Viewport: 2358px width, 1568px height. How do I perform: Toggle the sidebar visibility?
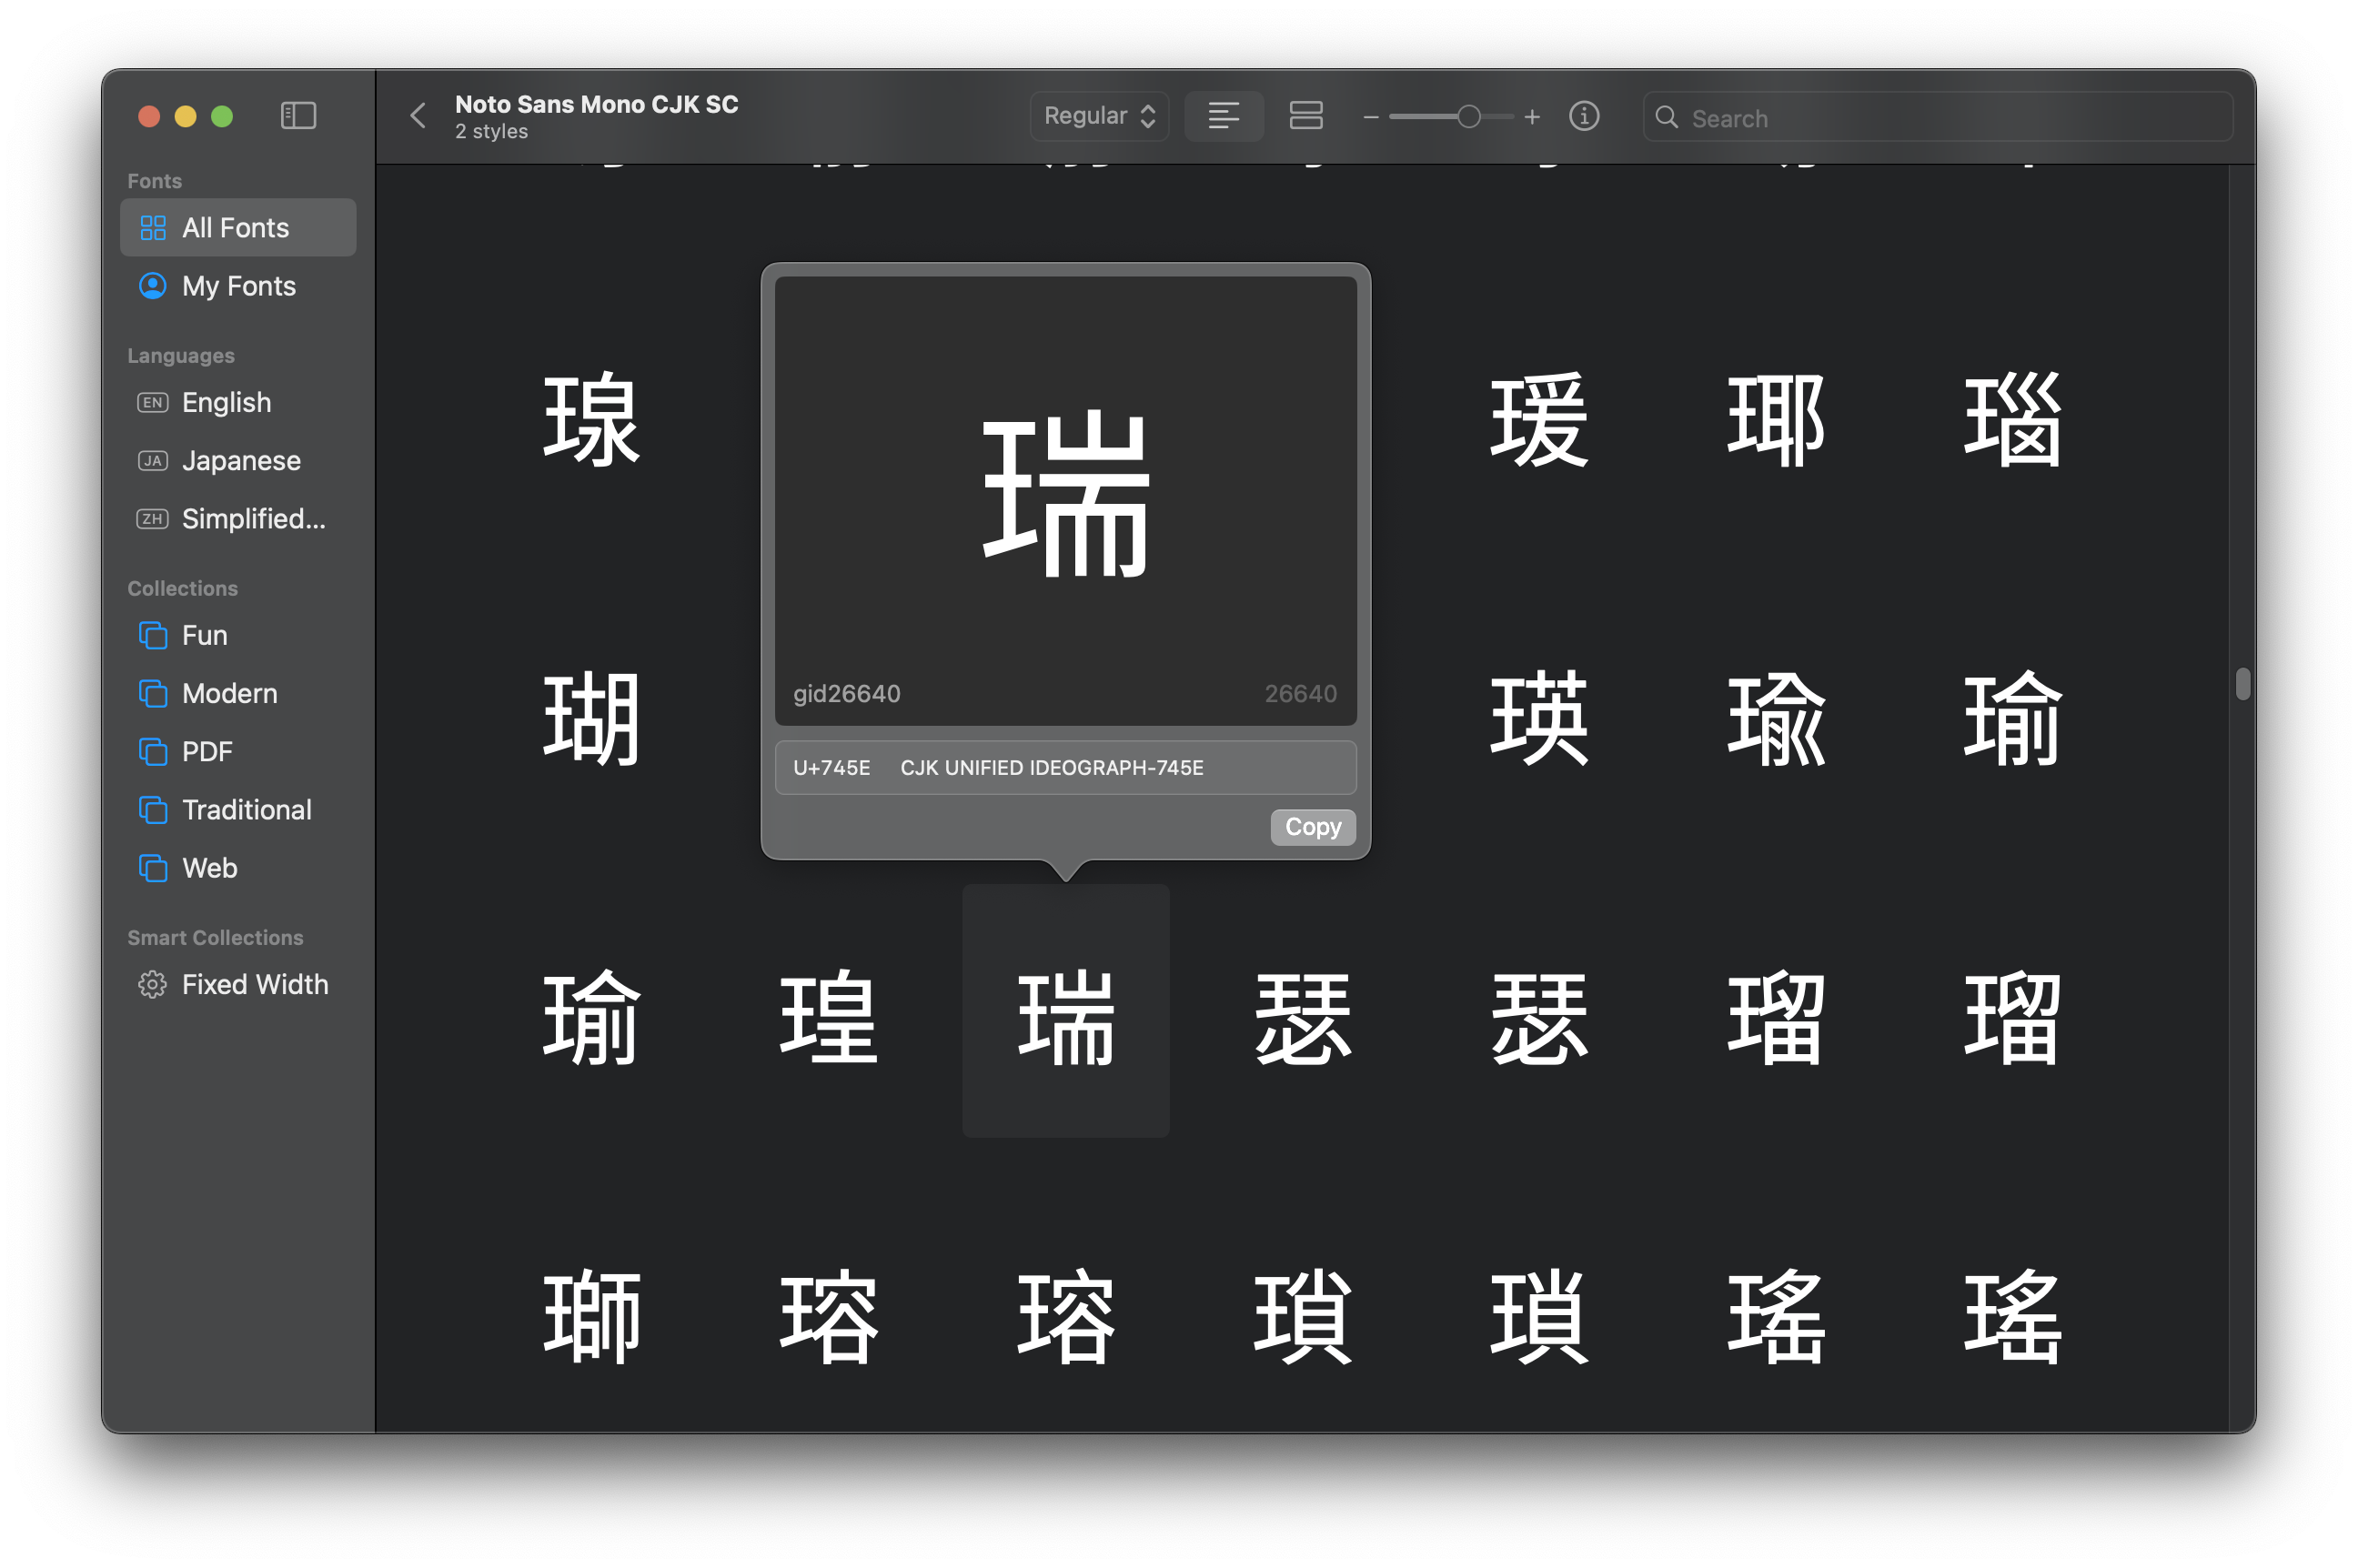pyautogui.click(x=297, y=115)
